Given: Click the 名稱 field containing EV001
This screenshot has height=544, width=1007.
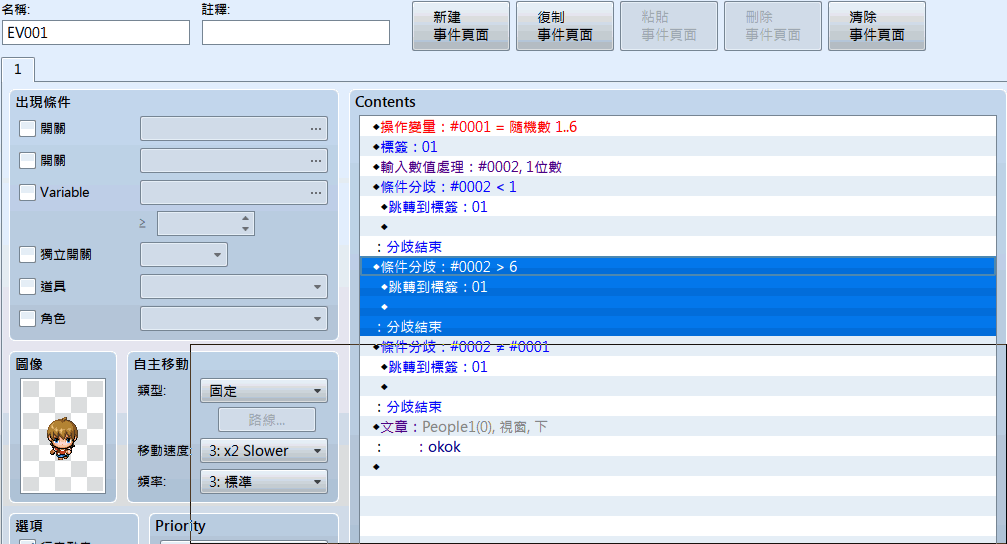Looking at the screenshot, I should (96, 33).
